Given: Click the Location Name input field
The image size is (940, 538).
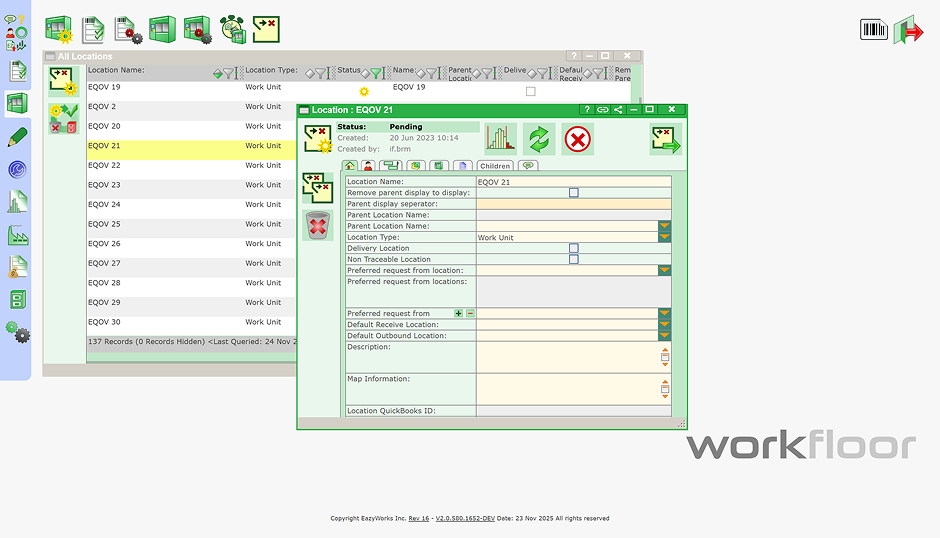Looking at the screenshot, I should (574, 182).
